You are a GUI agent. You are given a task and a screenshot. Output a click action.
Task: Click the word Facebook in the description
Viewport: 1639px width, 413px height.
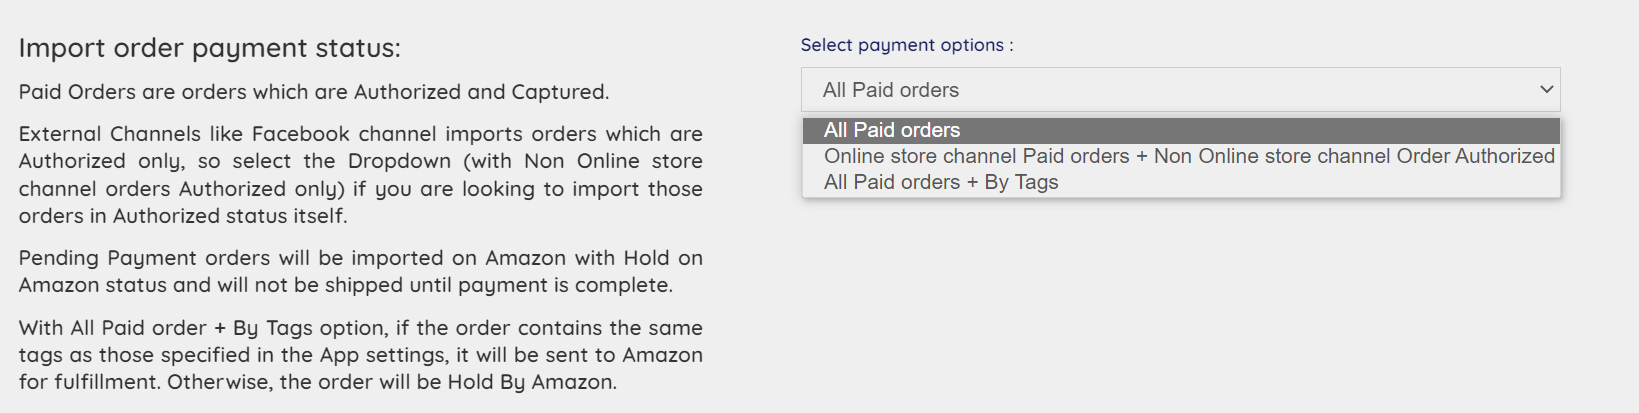(x=301, y=134)
